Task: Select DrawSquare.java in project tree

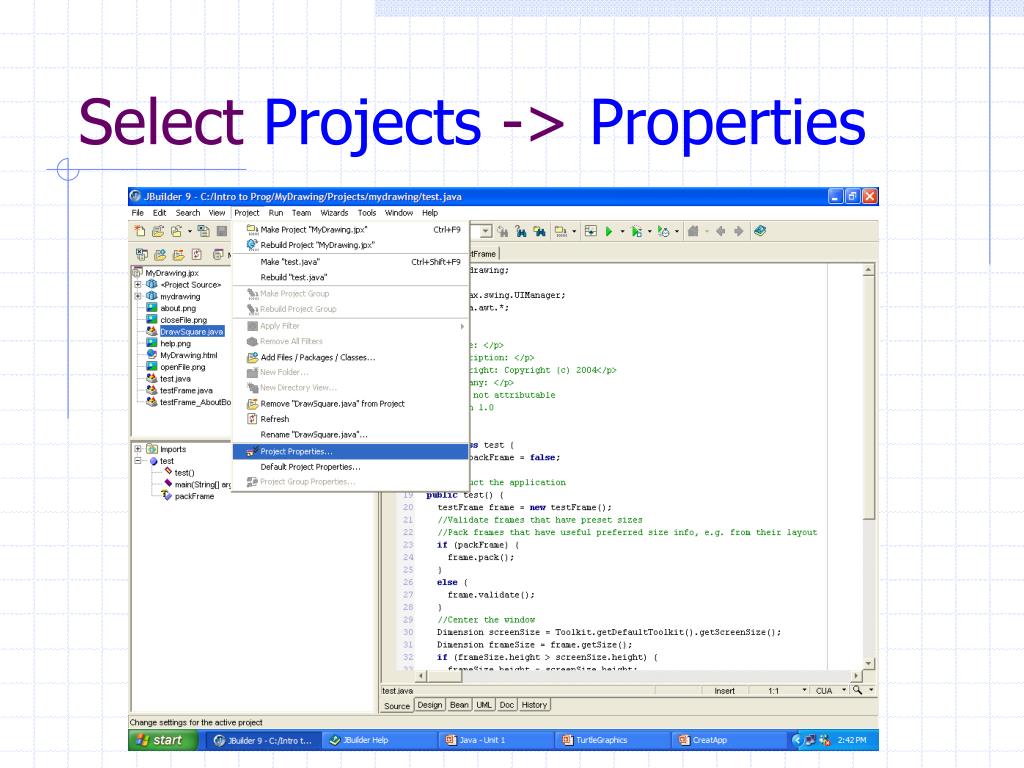Action: pos(191,332)
